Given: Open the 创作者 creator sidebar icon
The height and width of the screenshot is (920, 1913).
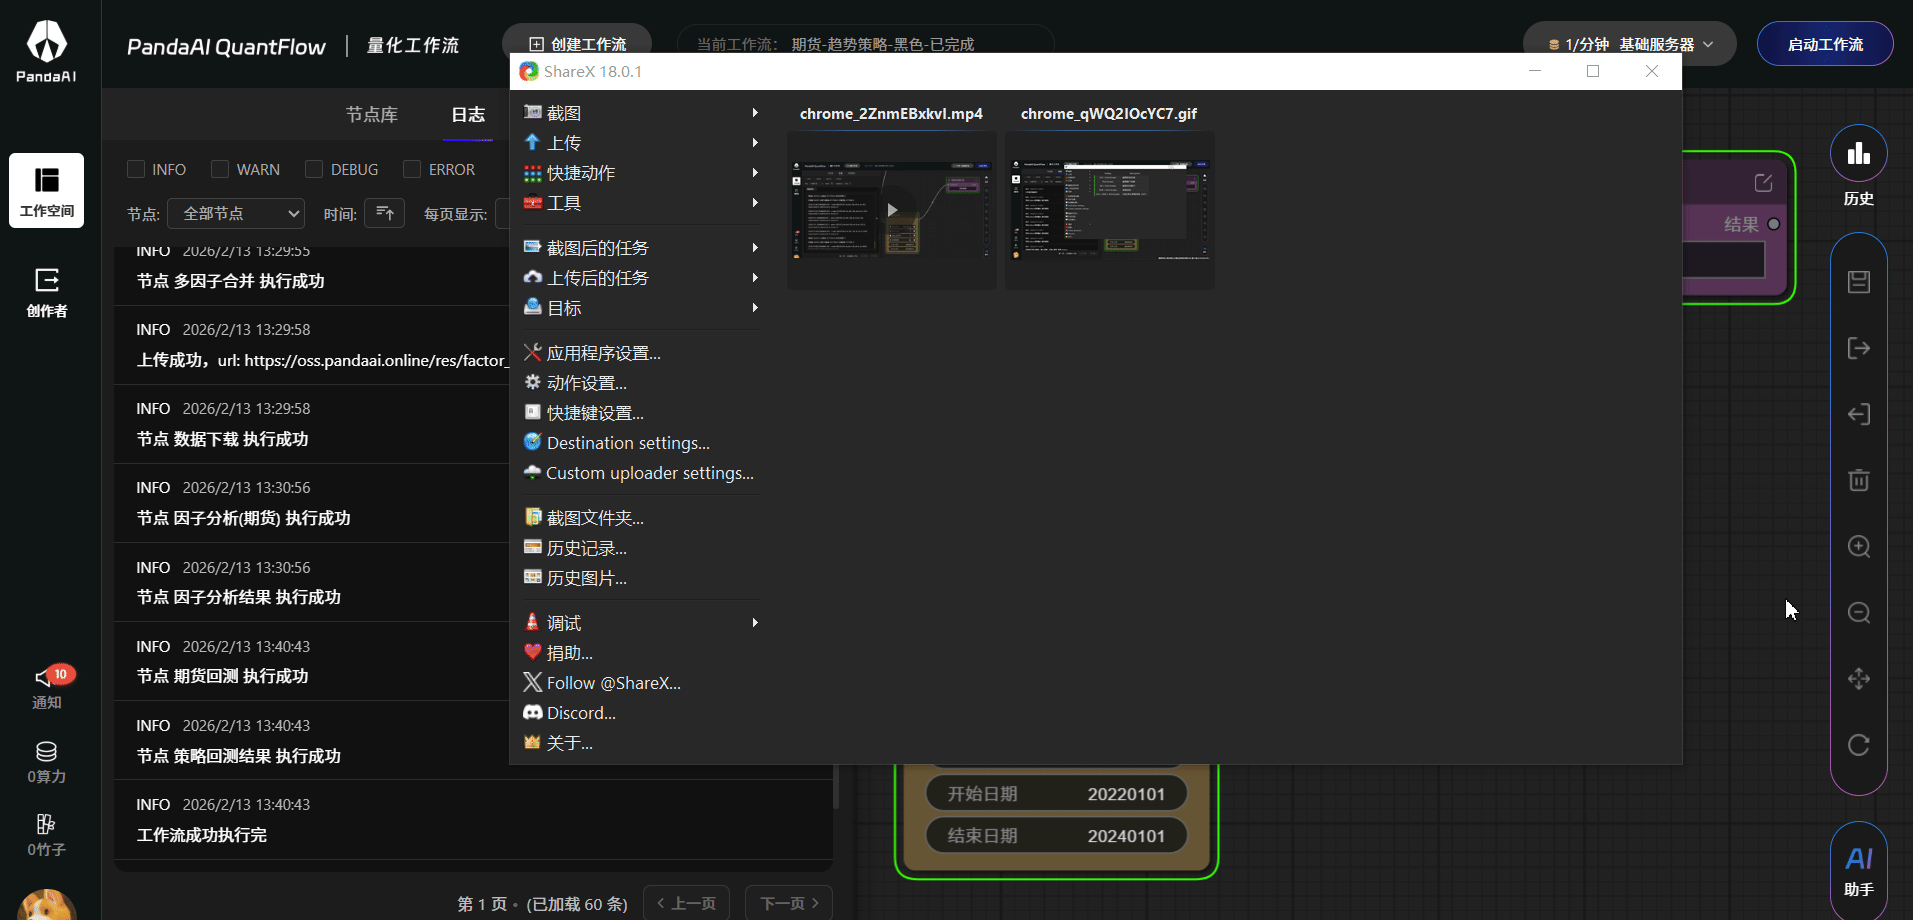Looking at the screenshot, I should pyautogui.click(x=46, y=292).
